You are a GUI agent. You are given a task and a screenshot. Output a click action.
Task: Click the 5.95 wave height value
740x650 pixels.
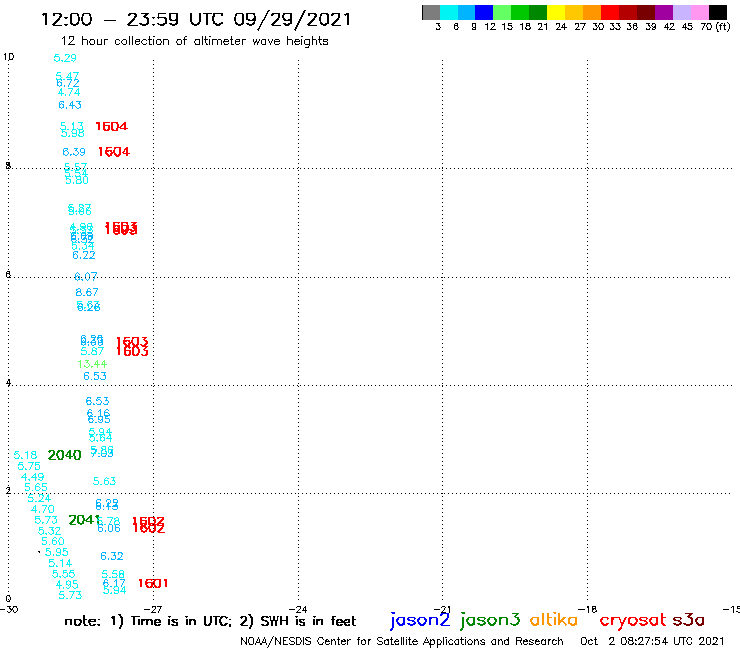57,552
